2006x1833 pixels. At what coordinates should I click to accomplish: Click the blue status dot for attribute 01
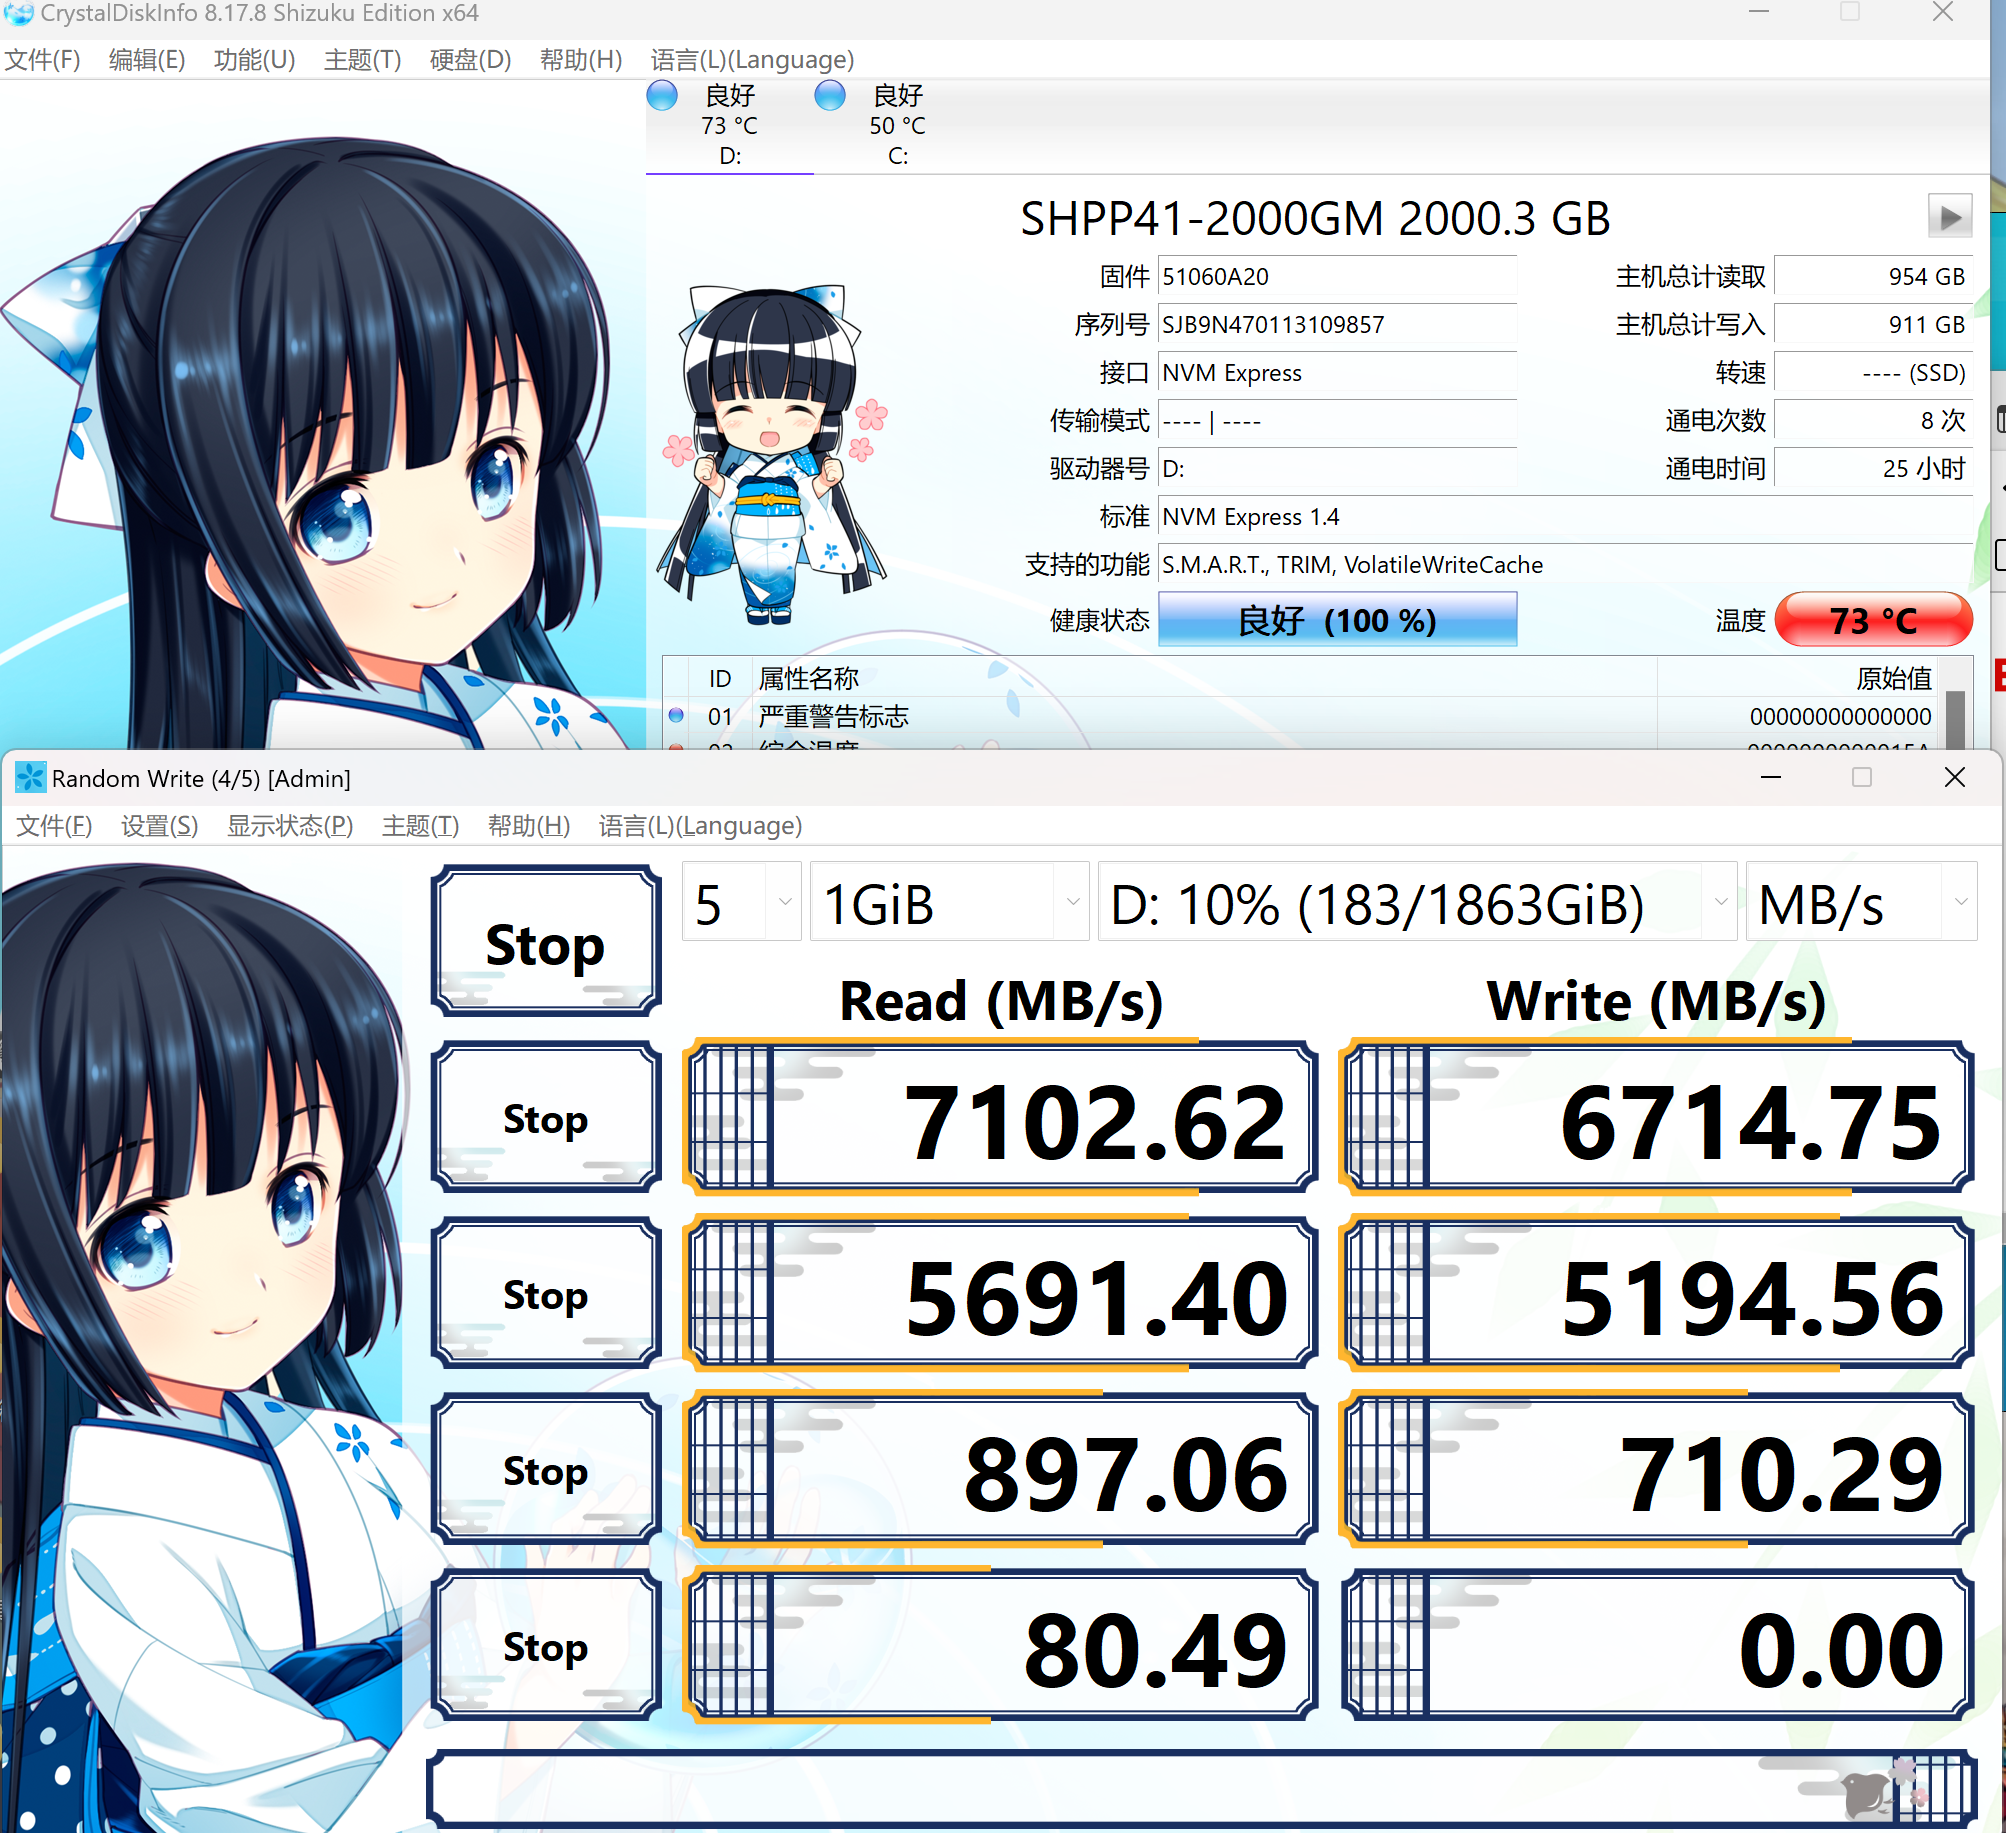676,715
